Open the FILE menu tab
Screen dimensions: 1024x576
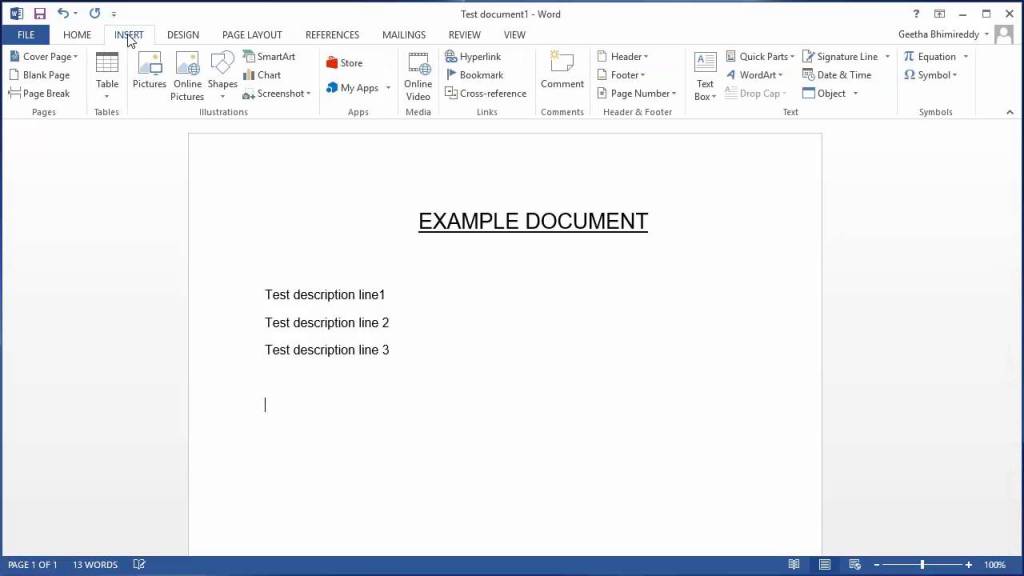26,35
